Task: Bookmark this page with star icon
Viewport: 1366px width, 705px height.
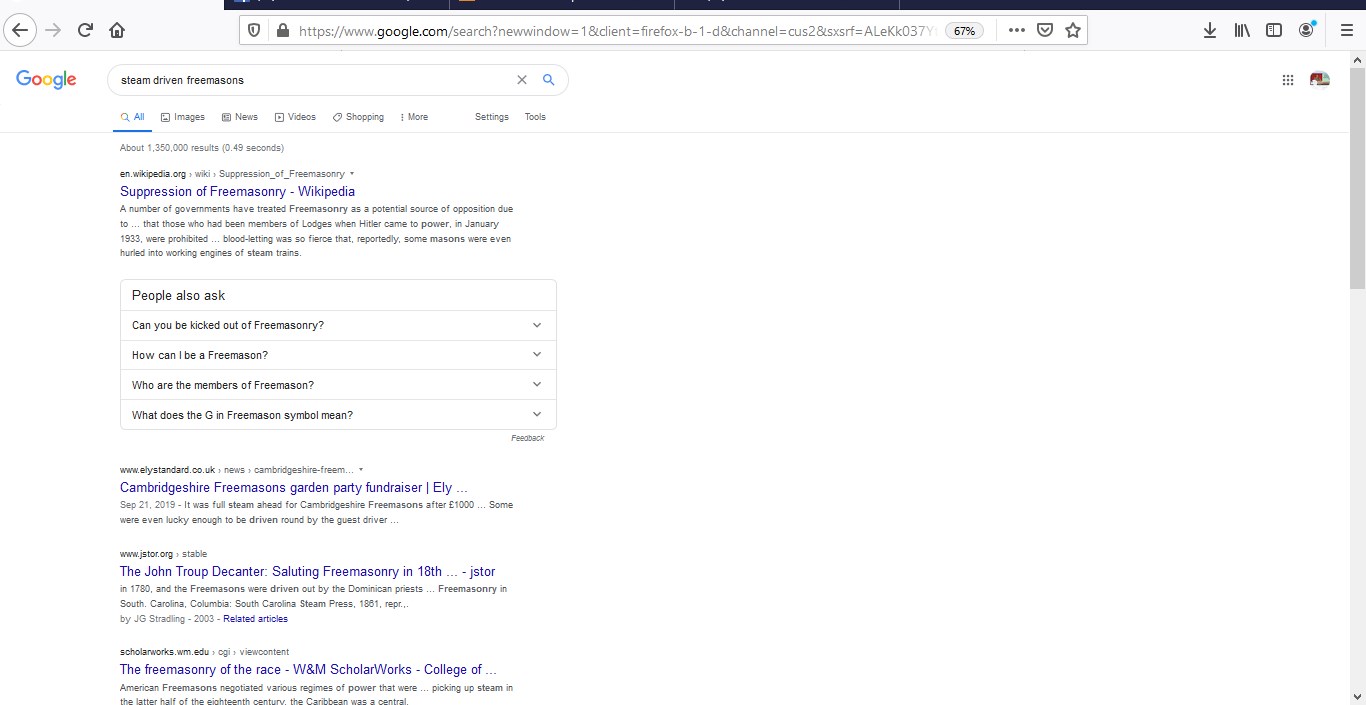Action: click(x=1073, y=30)
